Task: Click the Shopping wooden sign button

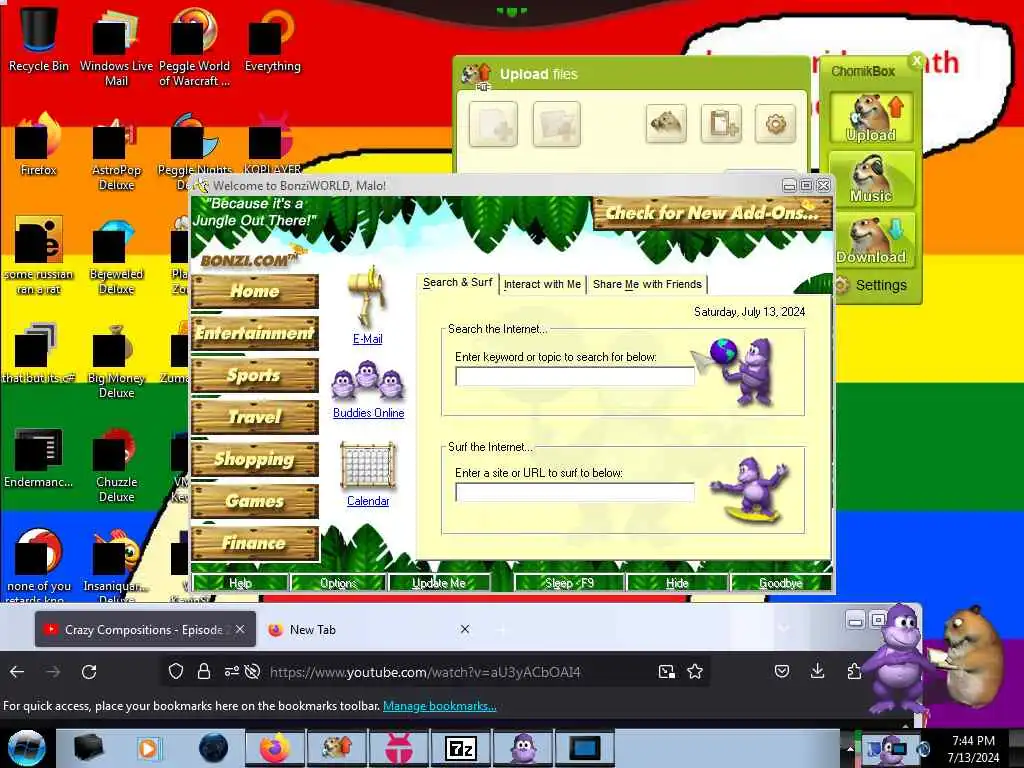Action: click(x=255, y=459)
